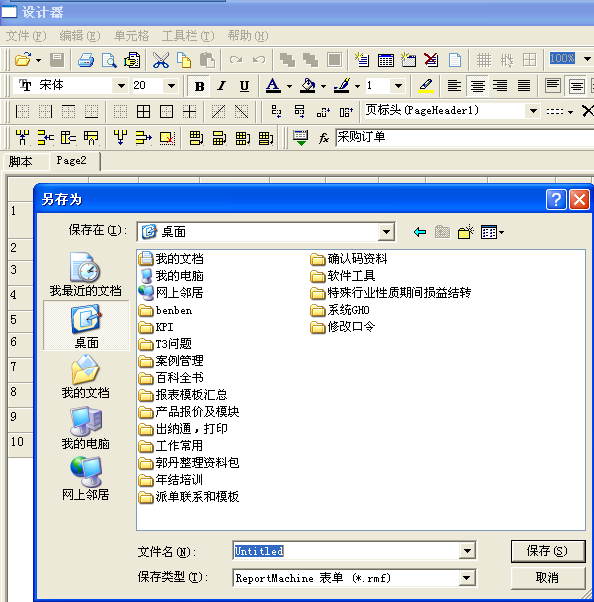
Task: Expand the 保存类型 dropdown
Action: tap(467, 578)
